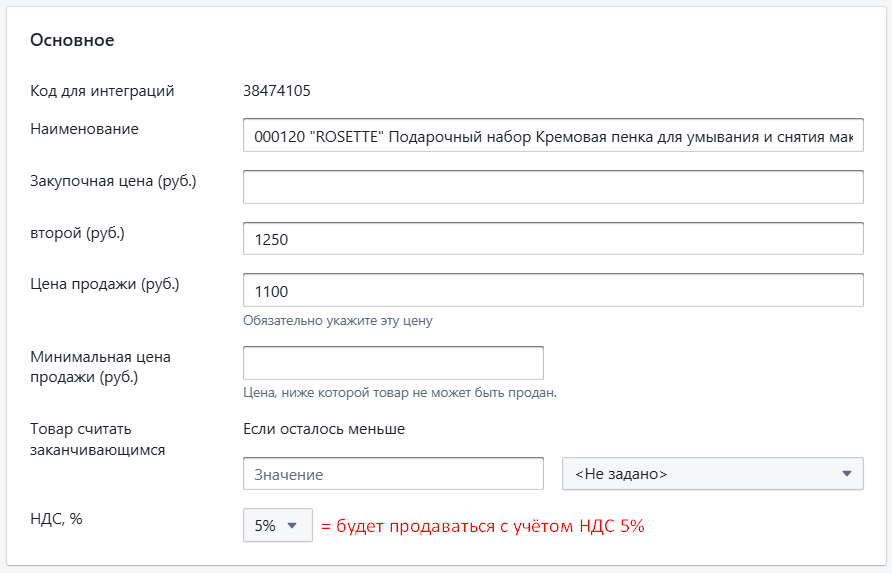892x573 pixels.
Task: Click the Закупочная цена (руб.) label
Action: (x=113, y=180)
